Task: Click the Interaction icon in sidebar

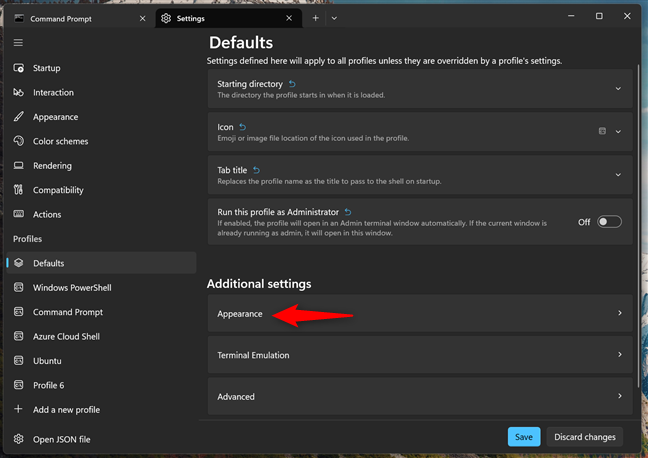Action: tap(19, 92)
